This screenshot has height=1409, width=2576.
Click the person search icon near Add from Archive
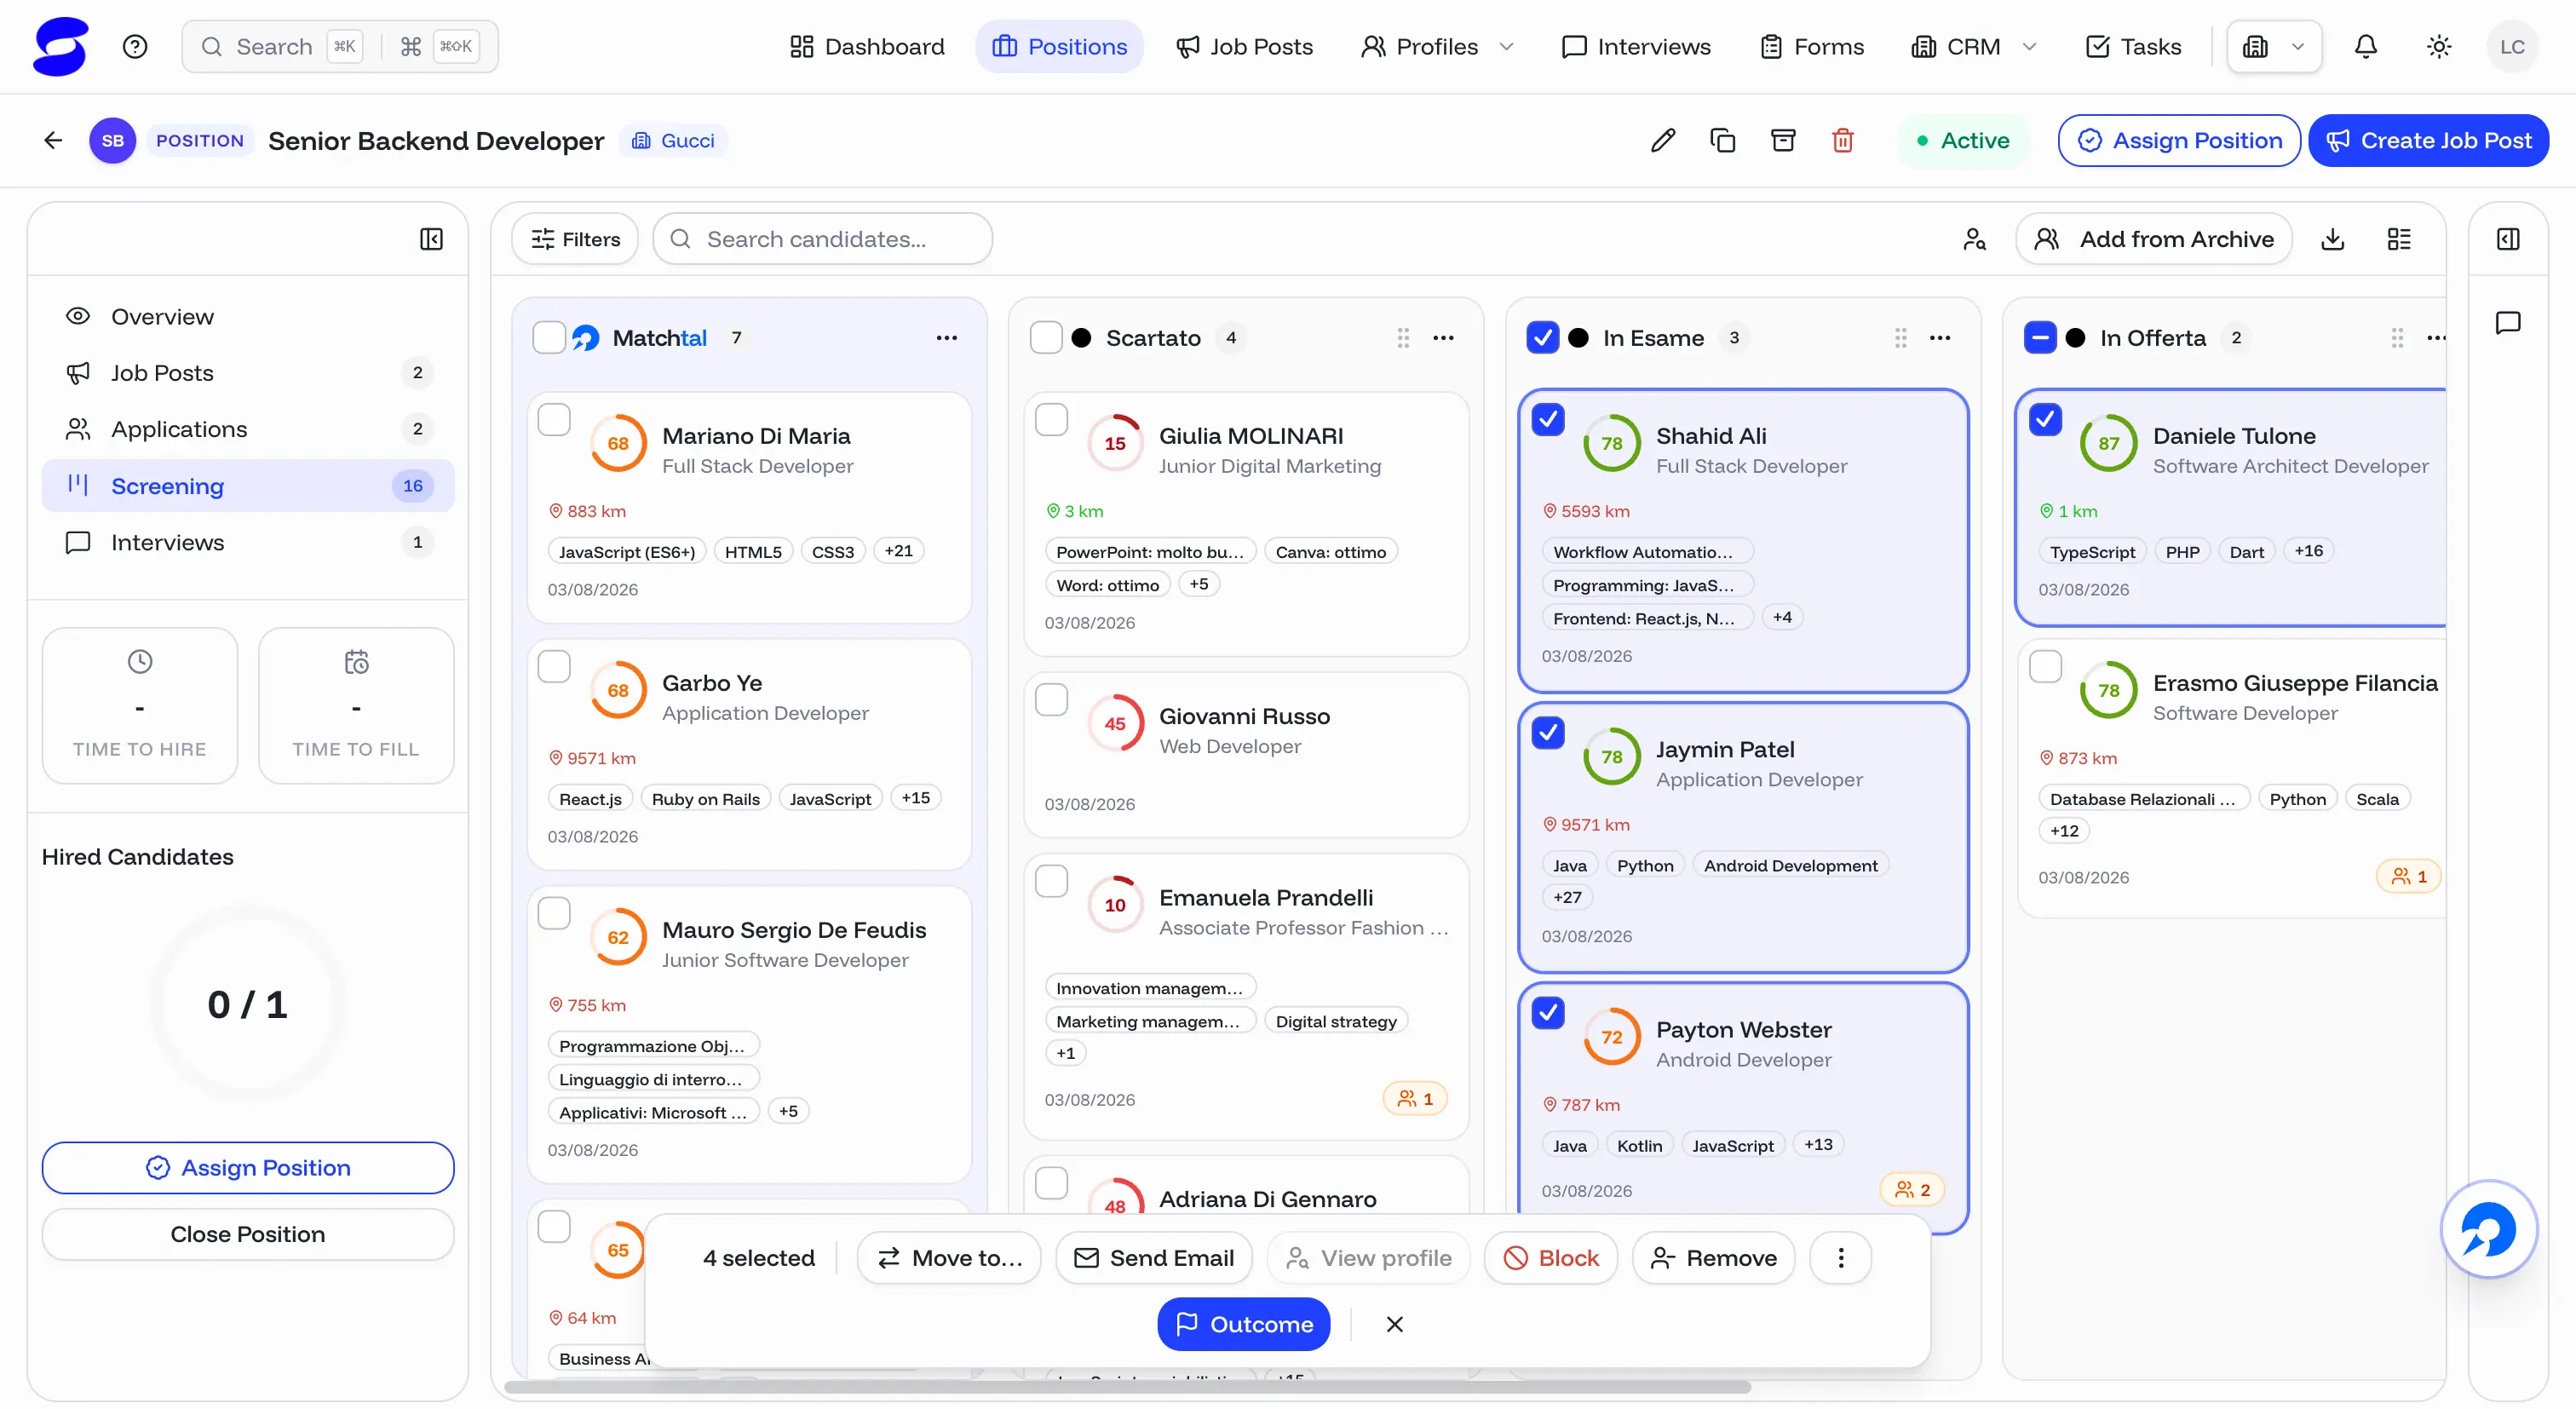click(1974, 239)
